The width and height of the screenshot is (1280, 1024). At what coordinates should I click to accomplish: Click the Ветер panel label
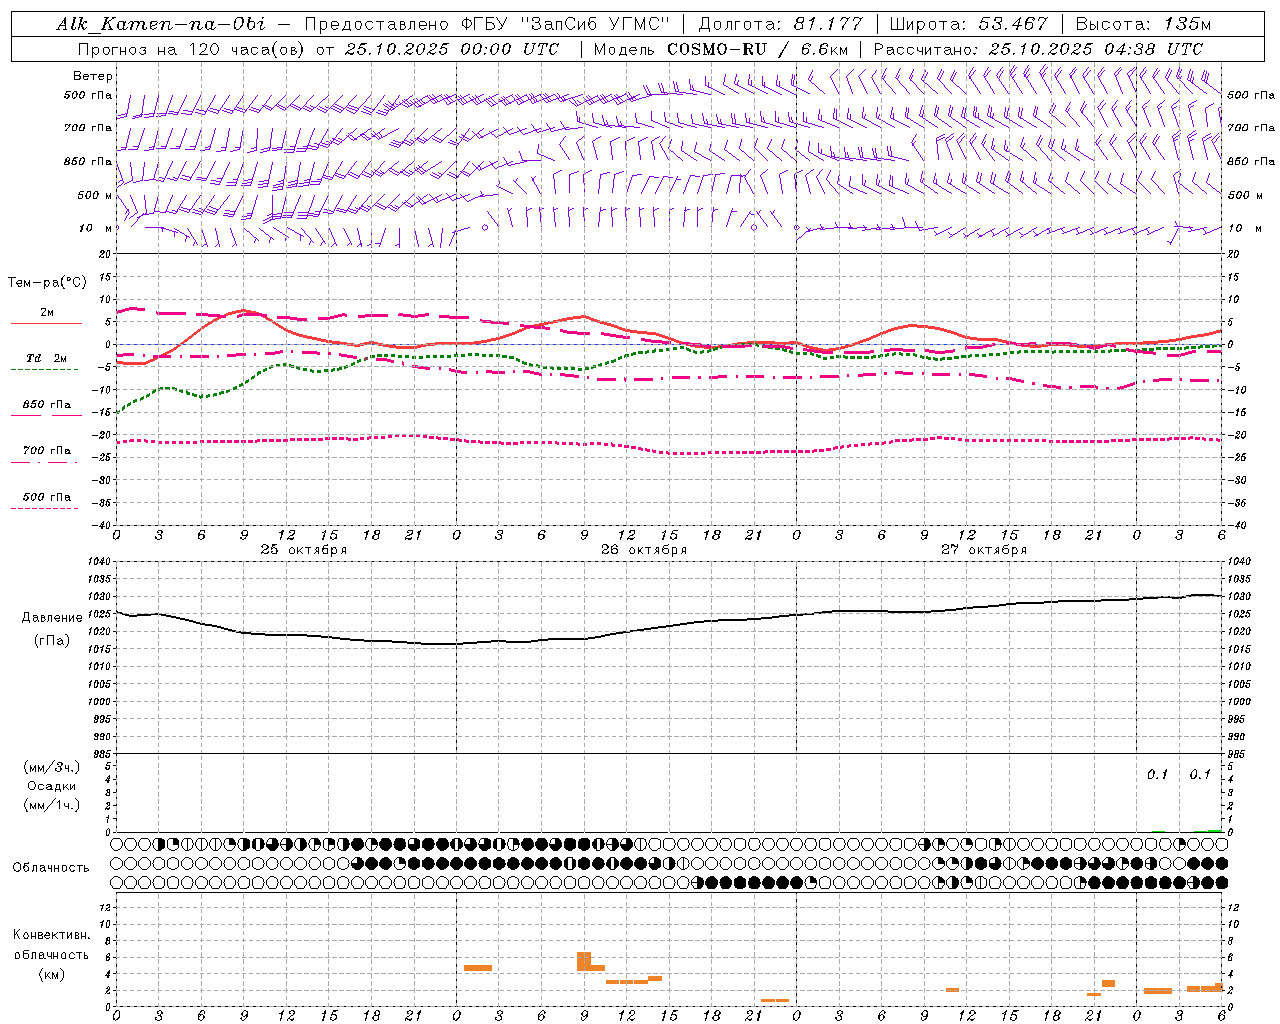point(93,76)
